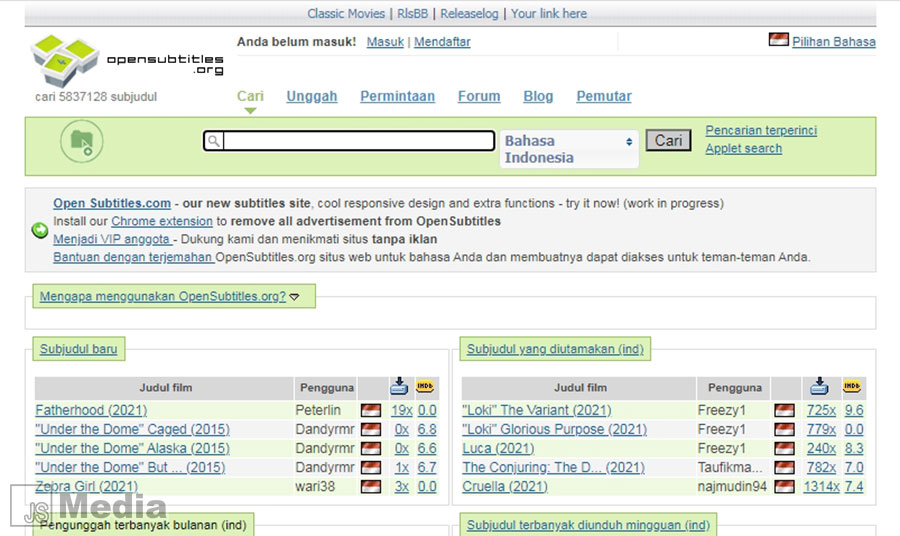This screenshot has width=900, height=536.
Task: Click Menjadi VIP anggota link
Action: point(112,239)
